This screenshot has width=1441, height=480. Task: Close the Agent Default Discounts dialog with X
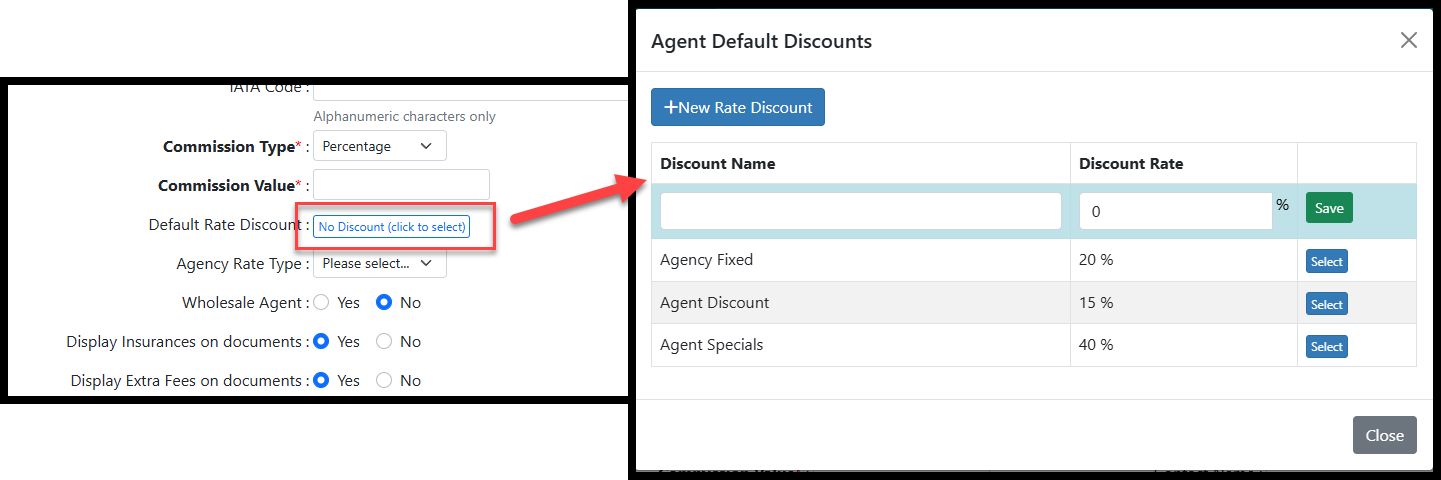pyautogui.click(x=1408, y=41)
